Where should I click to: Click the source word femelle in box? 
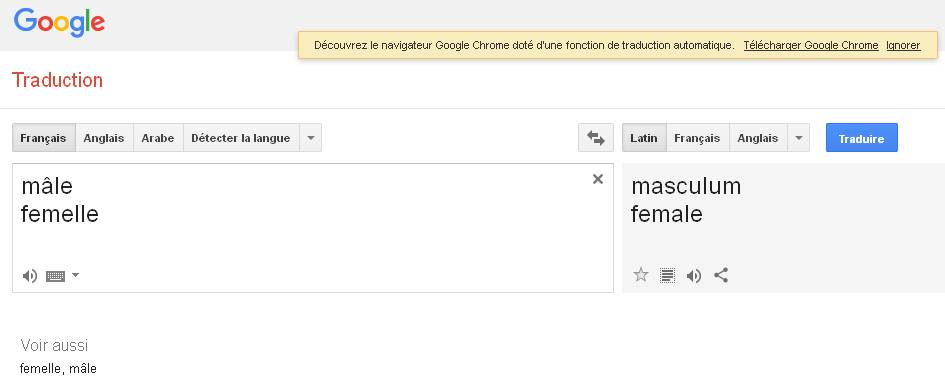(x=60, y=213)
